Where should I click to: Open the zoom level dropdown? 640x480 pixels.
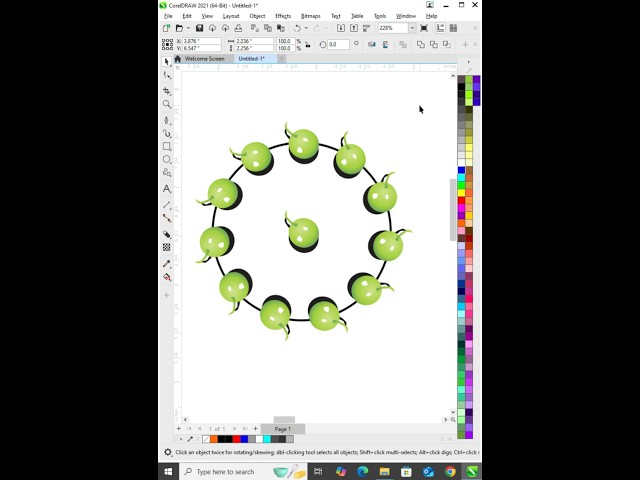point(412,28)
